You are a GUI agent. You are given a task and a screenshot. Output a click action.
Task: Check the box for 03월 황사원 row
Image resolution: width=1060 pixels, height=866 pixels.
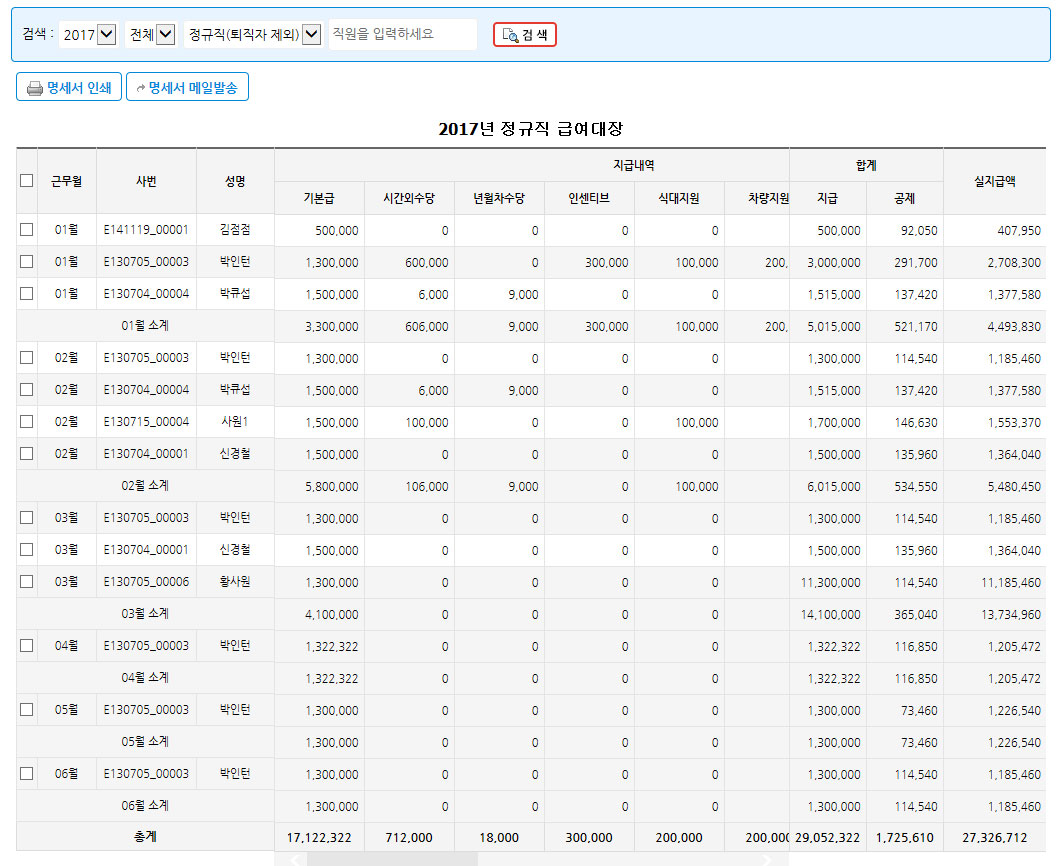tap(26, 581)
